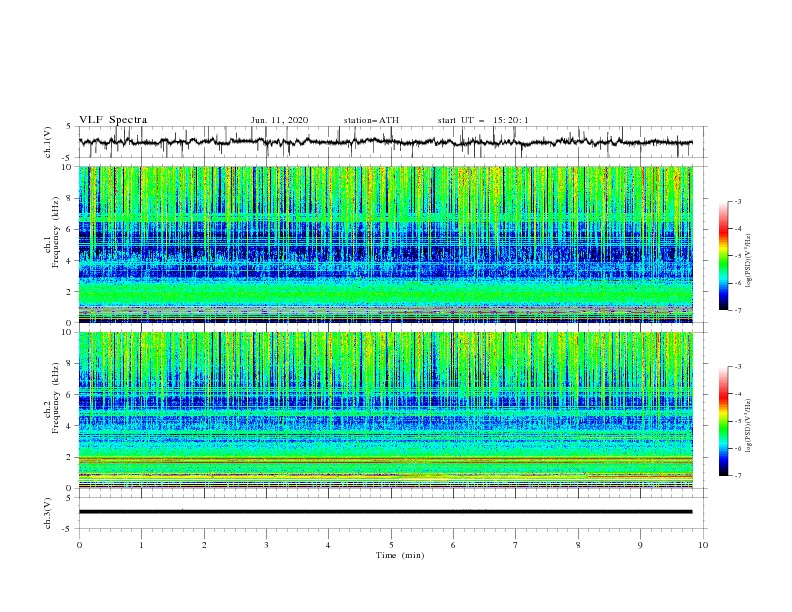Click the "2" kHz tick of ch.2 spectrogram
This screenshot has height=612, width=792.
(x=70, y=457)
